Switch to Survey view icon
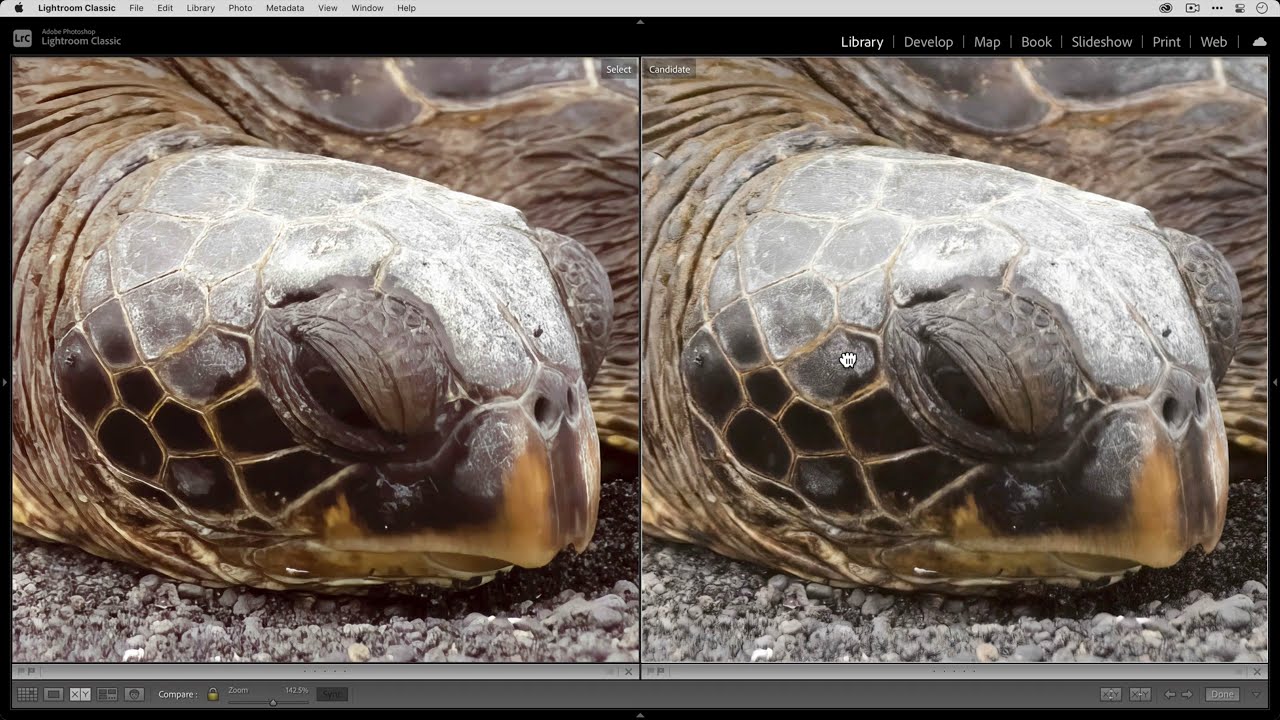This screenshot has width=1280, height=720. (x=107, y=694)
